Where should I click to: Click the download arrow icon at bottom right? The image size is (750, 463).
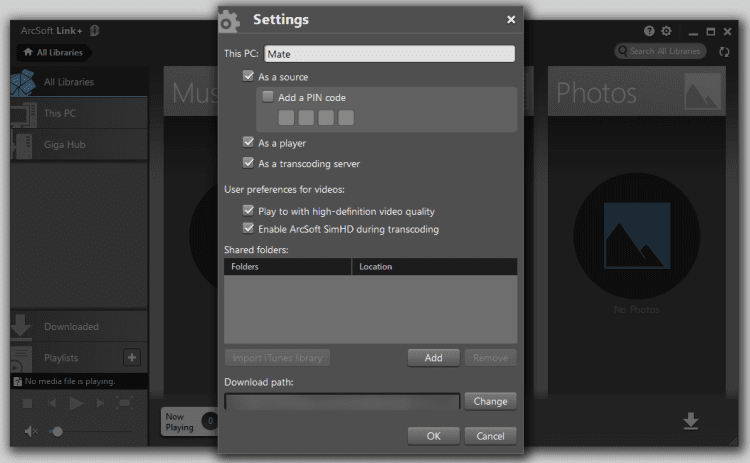click(691, 421)
